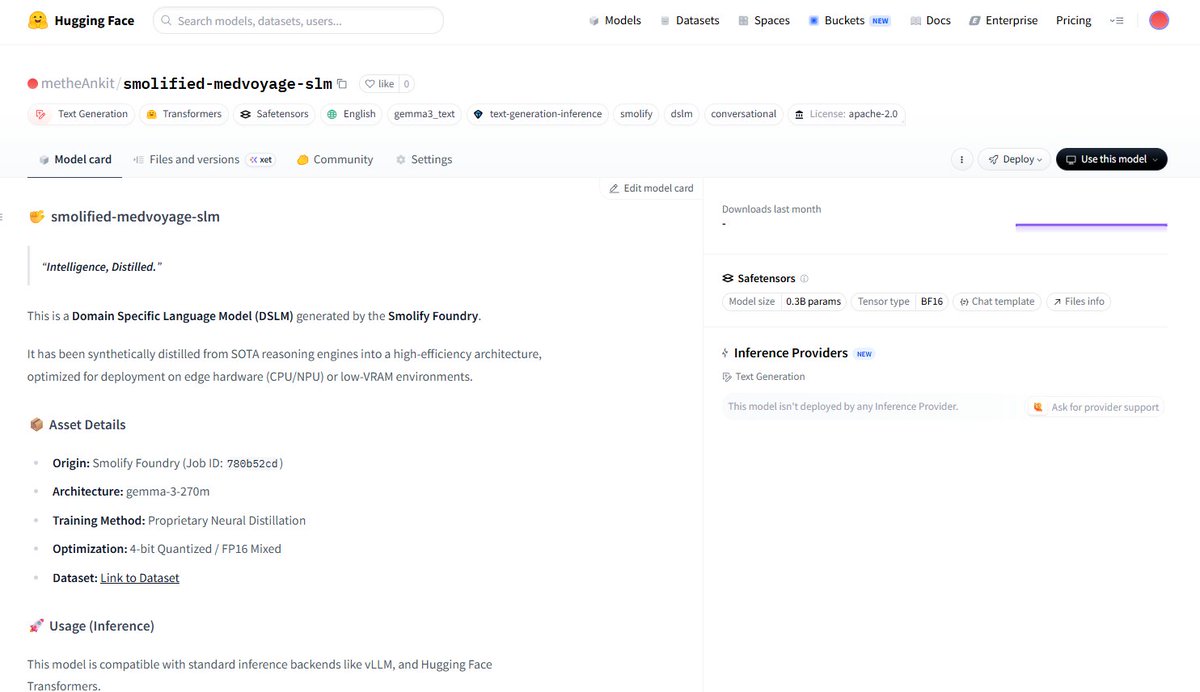Click the Text Generation label under Inference Providers
This screenshot has width=1200, height=692.
(770, 377)
